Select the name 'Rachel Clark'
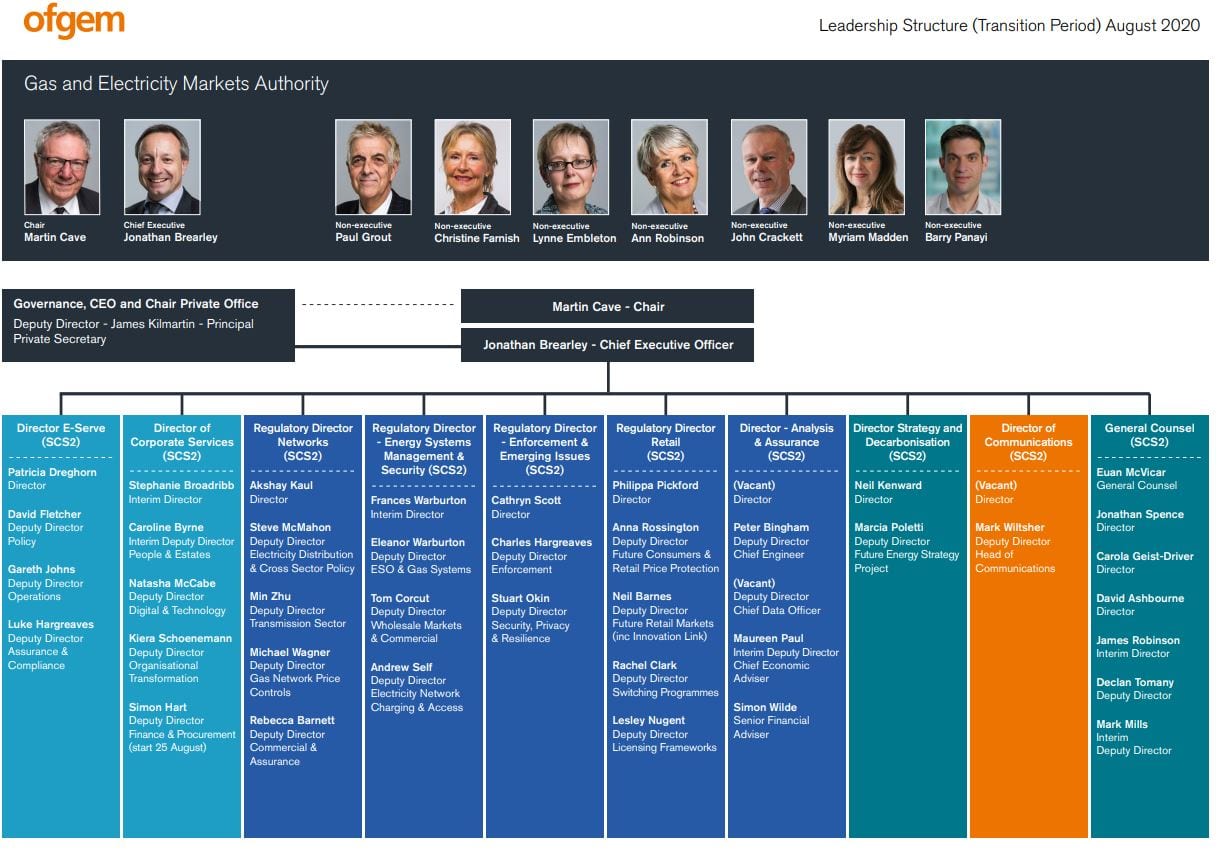The height and width of the screenshot is (852, 1228). click(645, 666)
